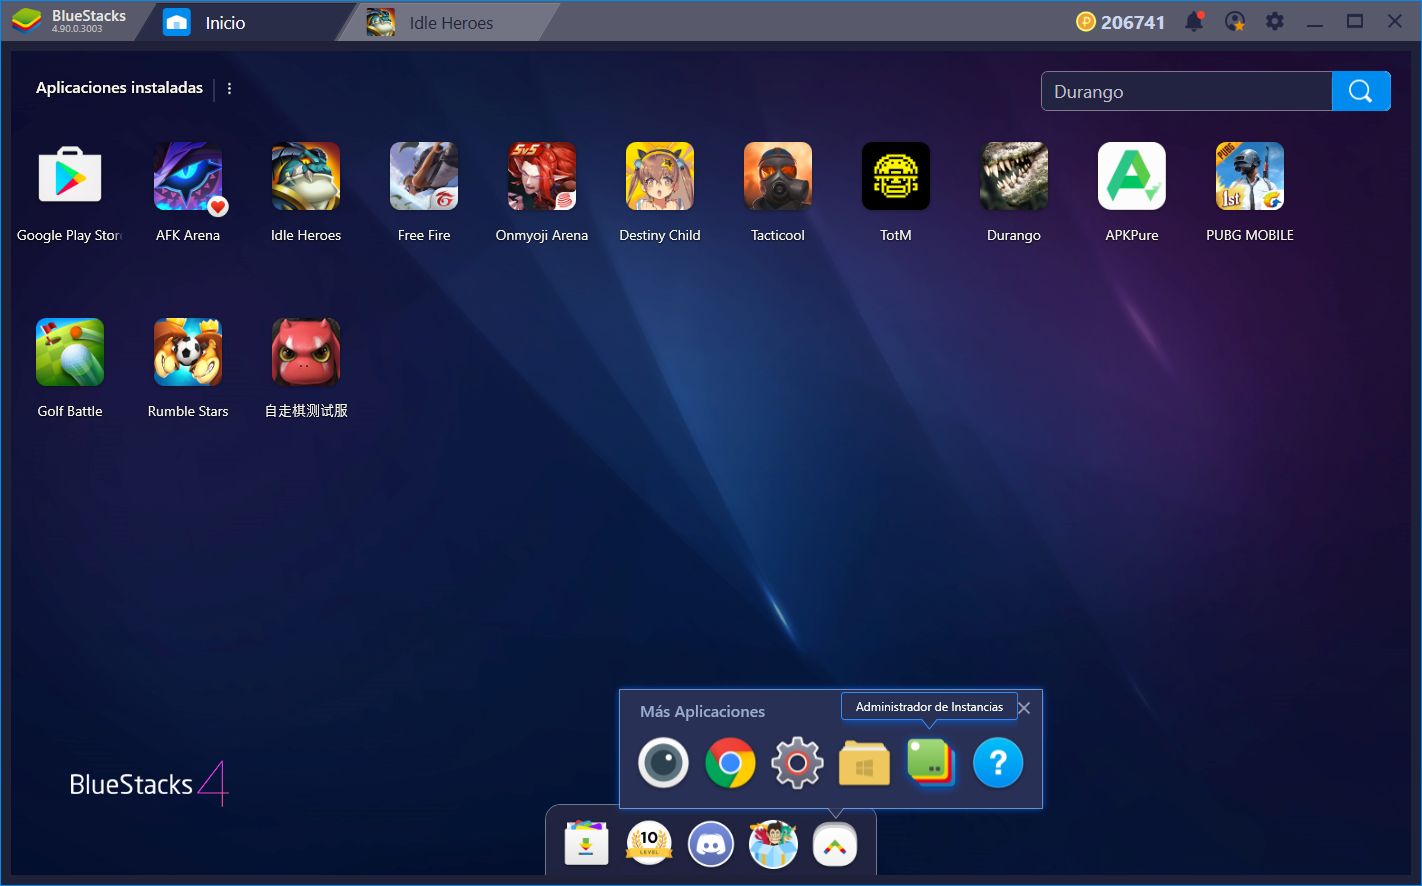Open the 自走棋测试服 app
Screen dimensions: 1422x886
click(306, 352)
